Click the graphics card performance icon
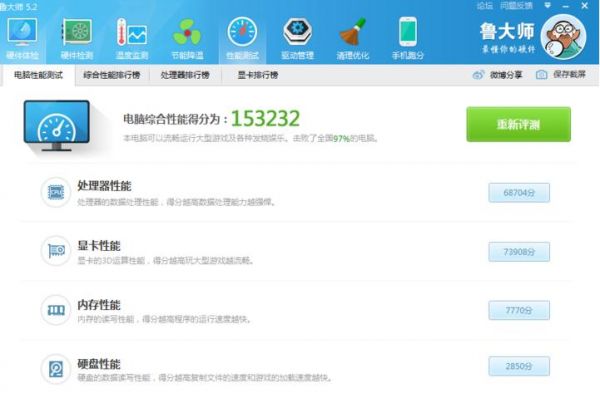This screenshot has width=600, height=398. [56, 251]
